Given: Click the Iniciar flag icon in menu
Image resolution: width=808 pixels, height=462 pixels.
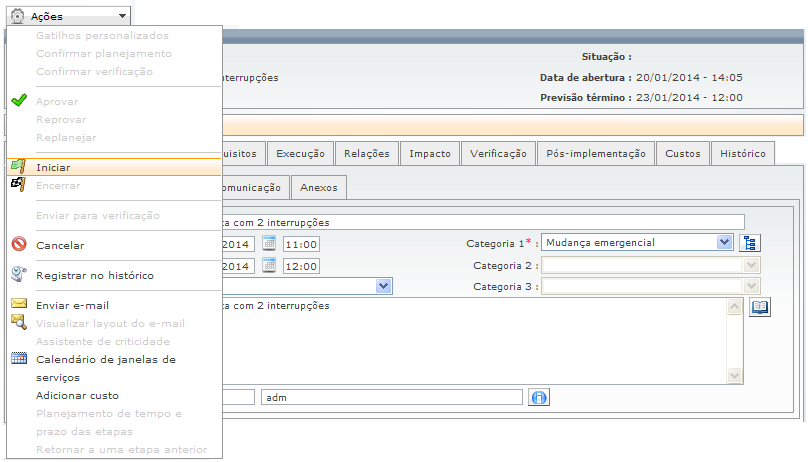Looking at the screenshot, I should click(18, 167).
